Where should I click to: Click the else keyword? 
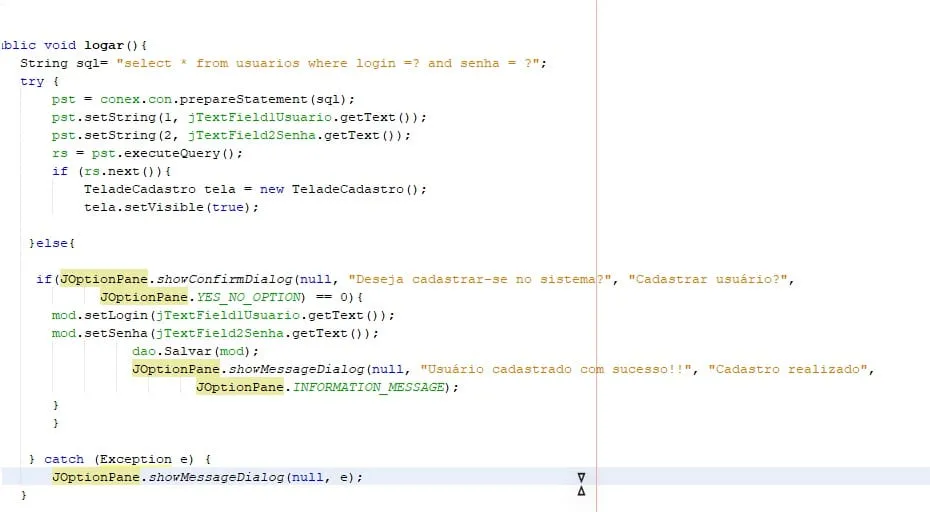[x=56, y=243]
